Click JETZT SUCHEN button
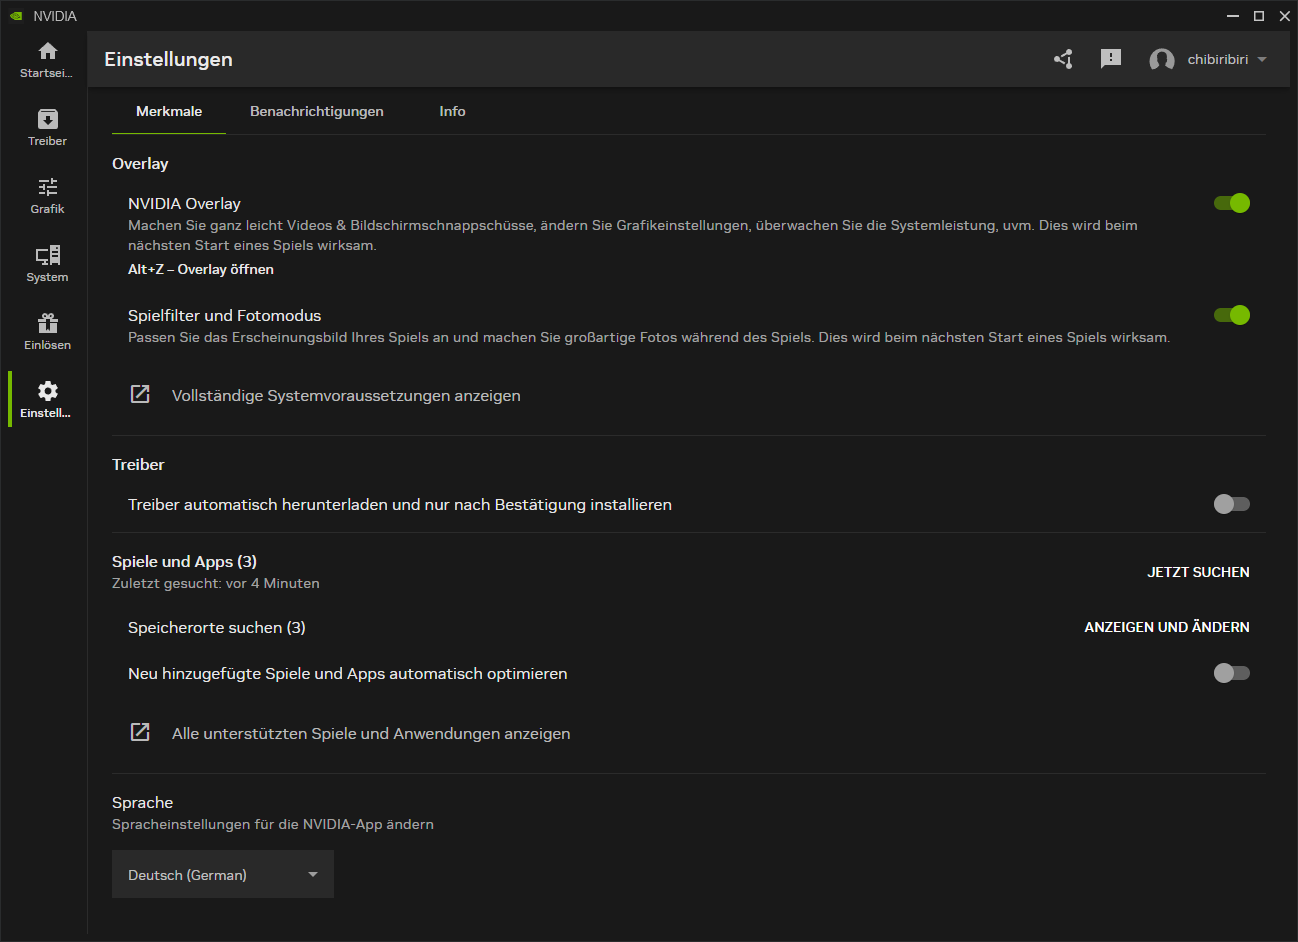 (x=1198, y=572)
